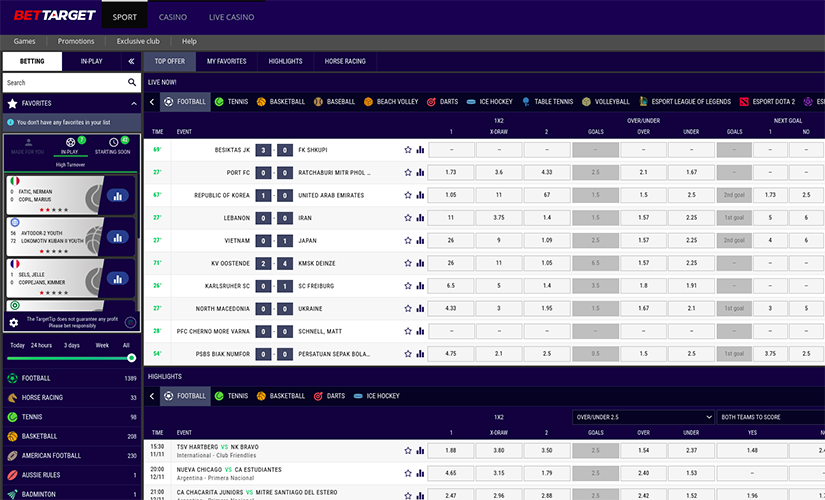Open TargetTip settings gear
825x500 pixels.
pyautogui.click(x=14, y=323)
